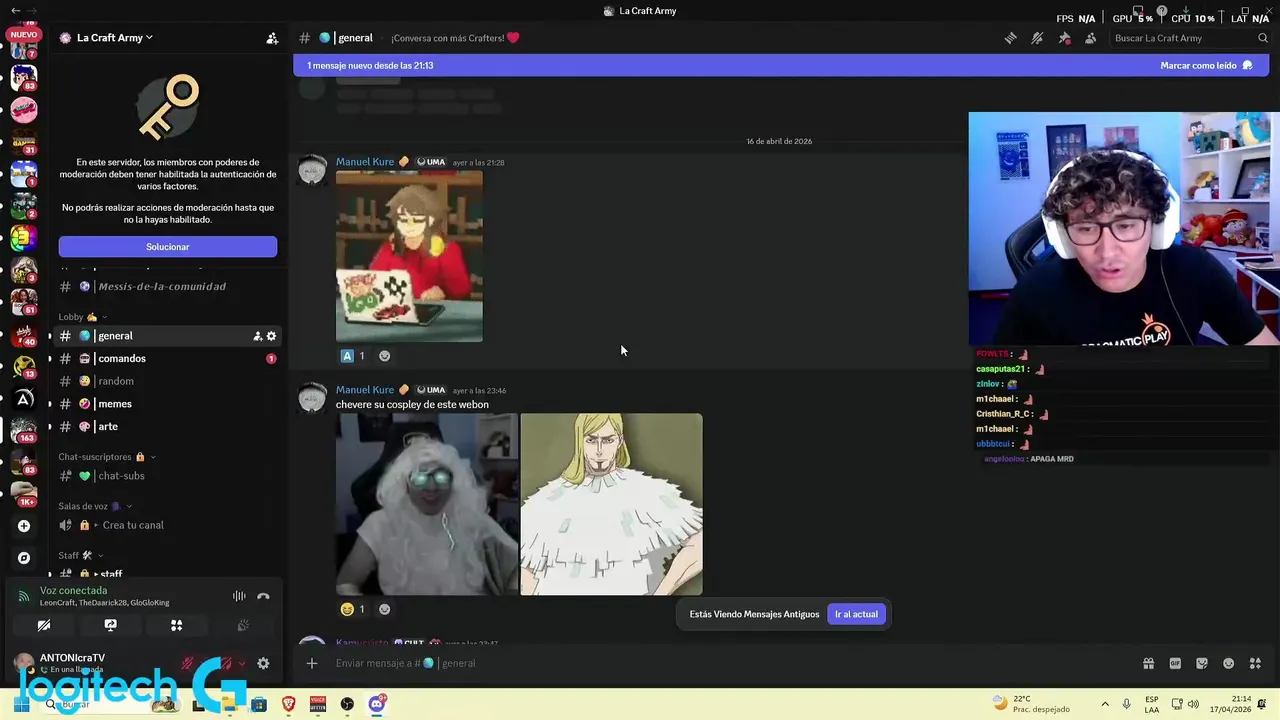Click the back arrow in the title bar
This screenshot has width=1280, height=720.
(15, 10)
